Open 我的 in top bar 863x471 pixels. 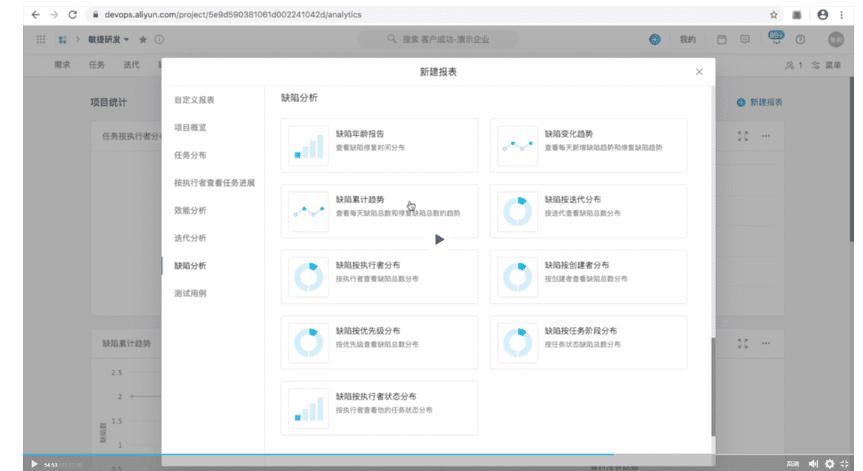pyautogui.click(x=687, y=40)
